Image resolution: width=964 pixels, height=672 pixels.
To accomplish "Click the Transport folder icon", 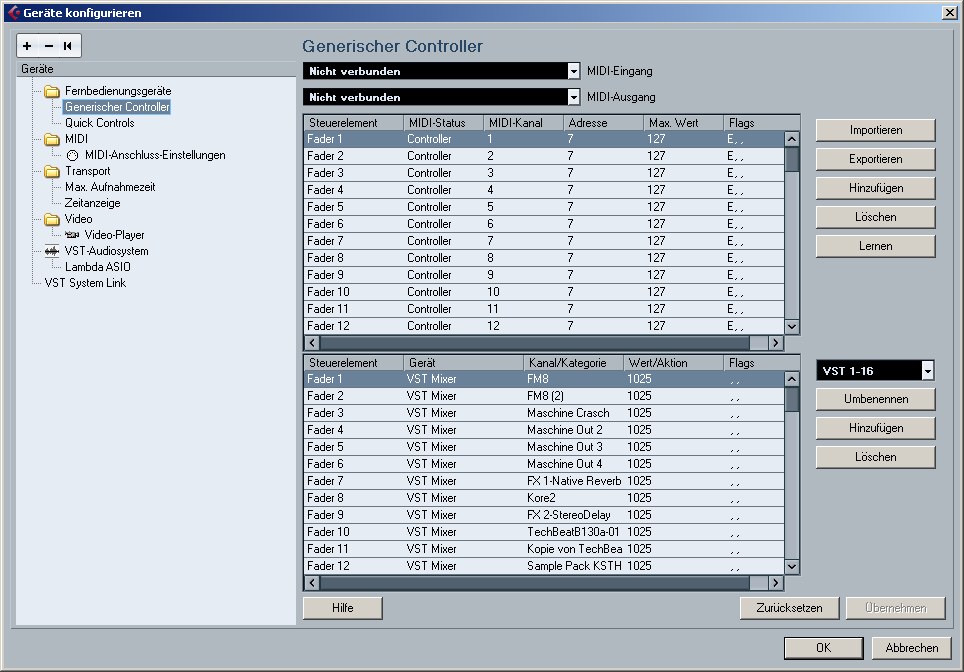I will tap(52, 171).
